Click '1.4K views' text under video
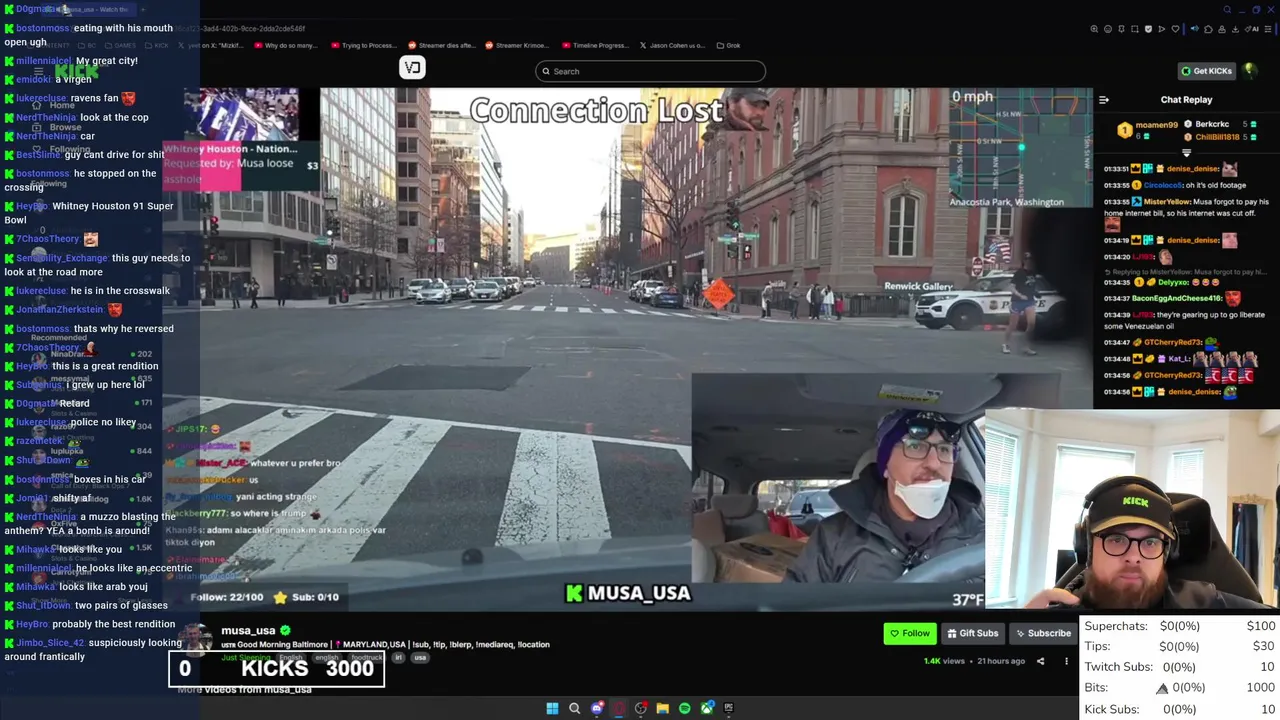Image resolution: width=1280 pixels, height=720 pixels. pos(944,661)
